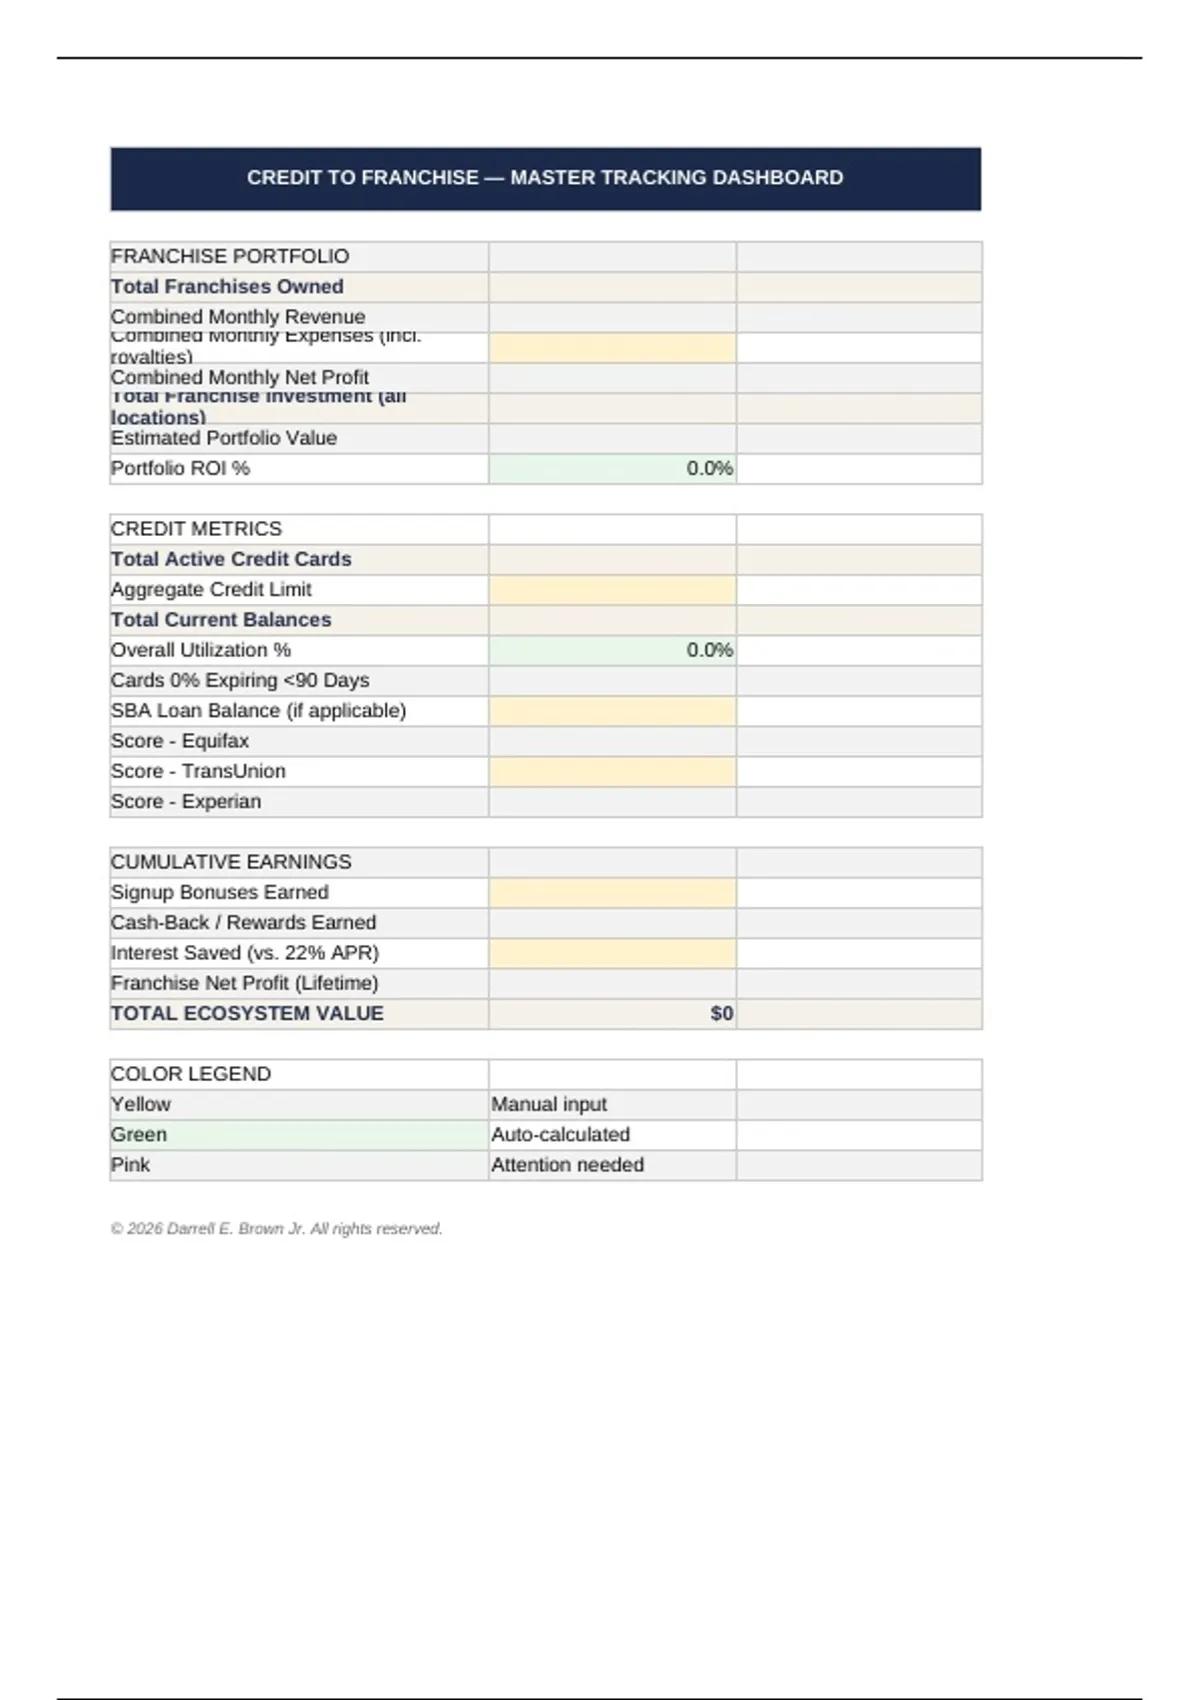Select the Green legend color cell
This screenshot has height=1700, width=1200.
click(x=299, y=1135)
